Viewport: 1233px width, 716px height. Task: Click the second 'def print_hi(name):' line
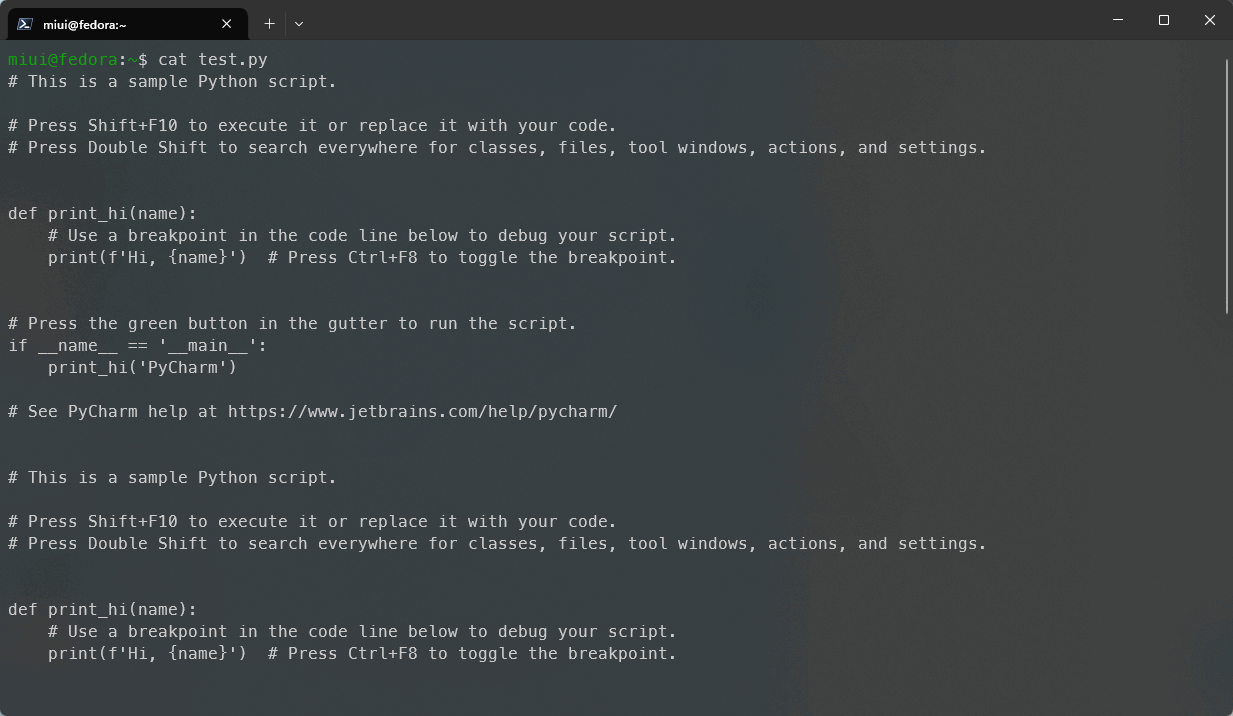pos(102,609)
